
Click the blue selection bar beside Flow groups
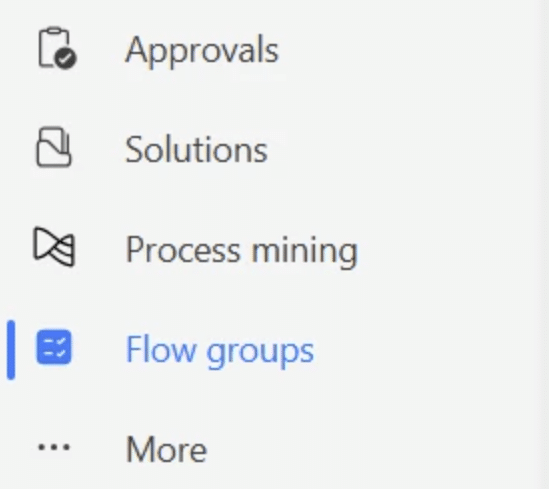[11, 350]
